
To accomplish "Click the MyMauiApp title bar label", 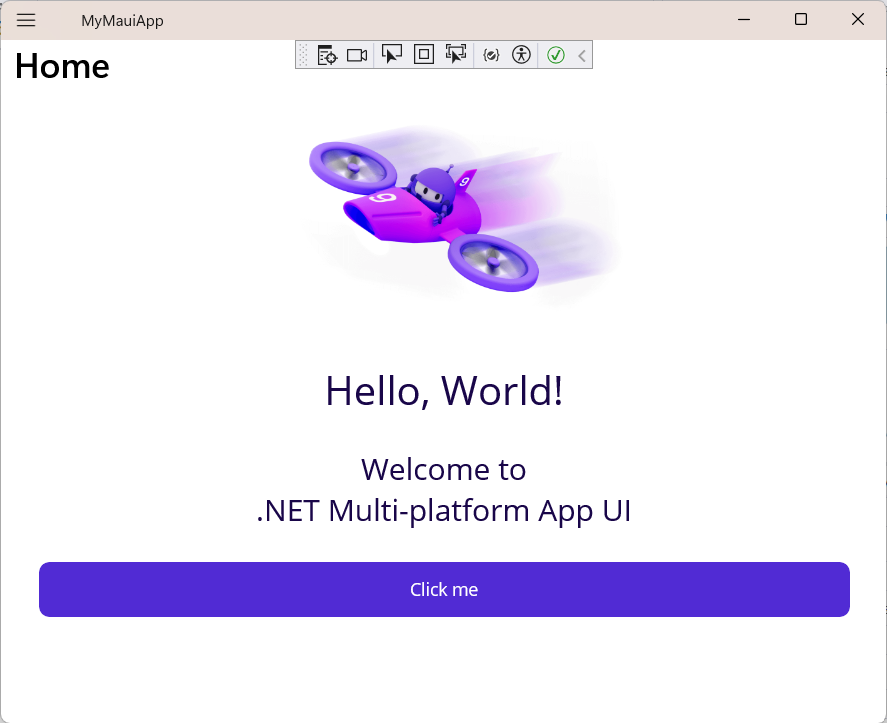I will point(122,20).
